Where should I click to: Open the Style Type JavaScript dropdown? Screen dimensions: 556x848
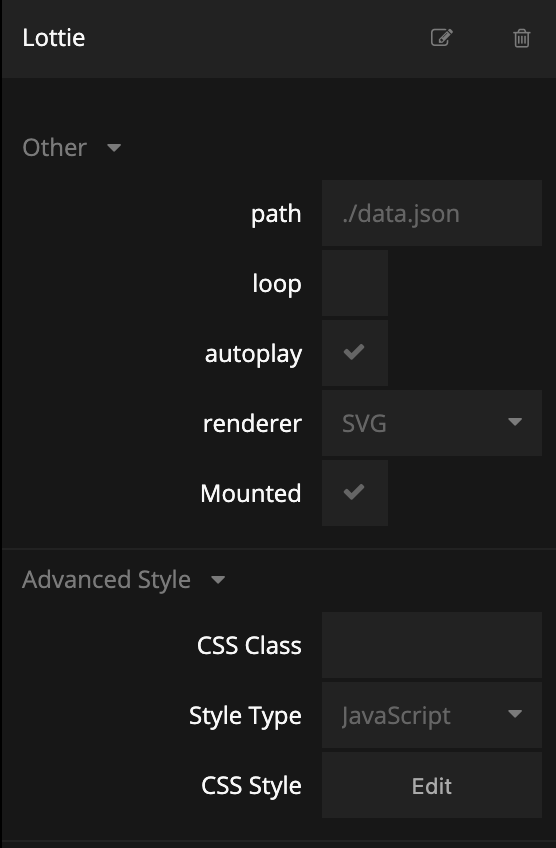(432, 715)
